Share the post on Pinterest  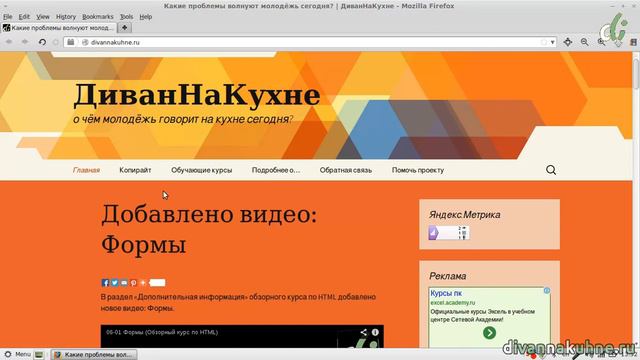tap(133, 282)
